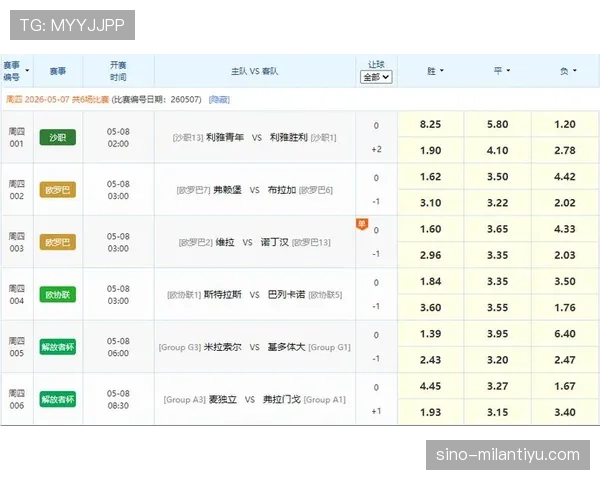The height and width of the screenshot is (480, 600).
Task: Select draw odds 3.50 for match 002
Action: [497, 177]
